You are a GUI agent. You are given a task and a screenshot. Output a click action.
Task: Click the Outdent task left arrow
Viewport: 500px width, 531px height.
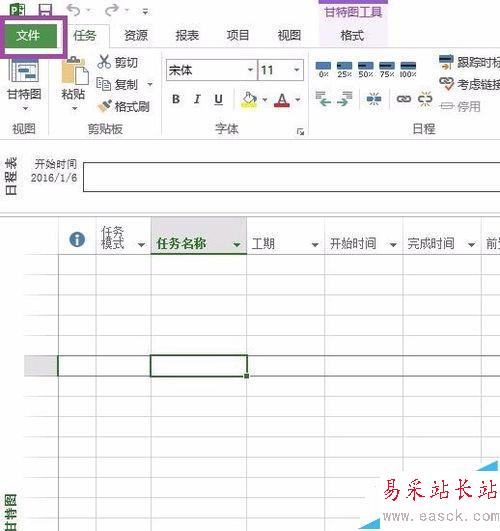coord(323,99)
